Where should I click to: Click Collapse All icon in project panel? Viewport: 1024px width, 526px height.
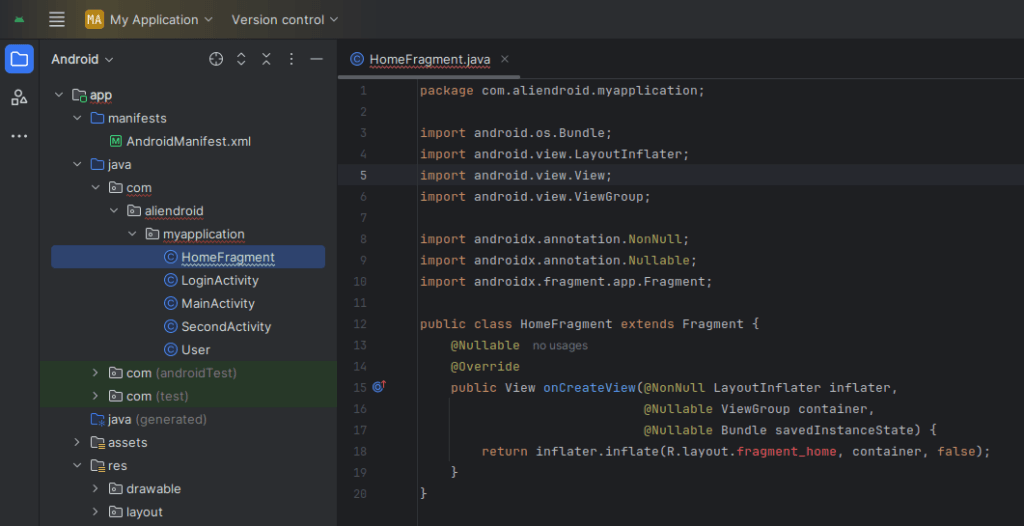click(266, 59)
